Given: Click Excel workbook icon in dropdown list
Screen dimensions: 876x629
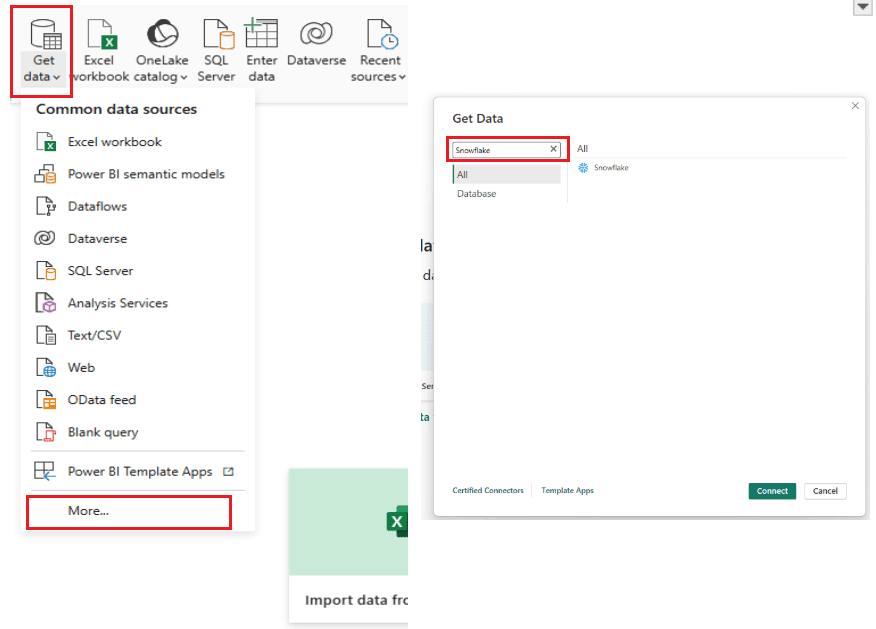Looking at the screenshot, I should coord(46,142).
